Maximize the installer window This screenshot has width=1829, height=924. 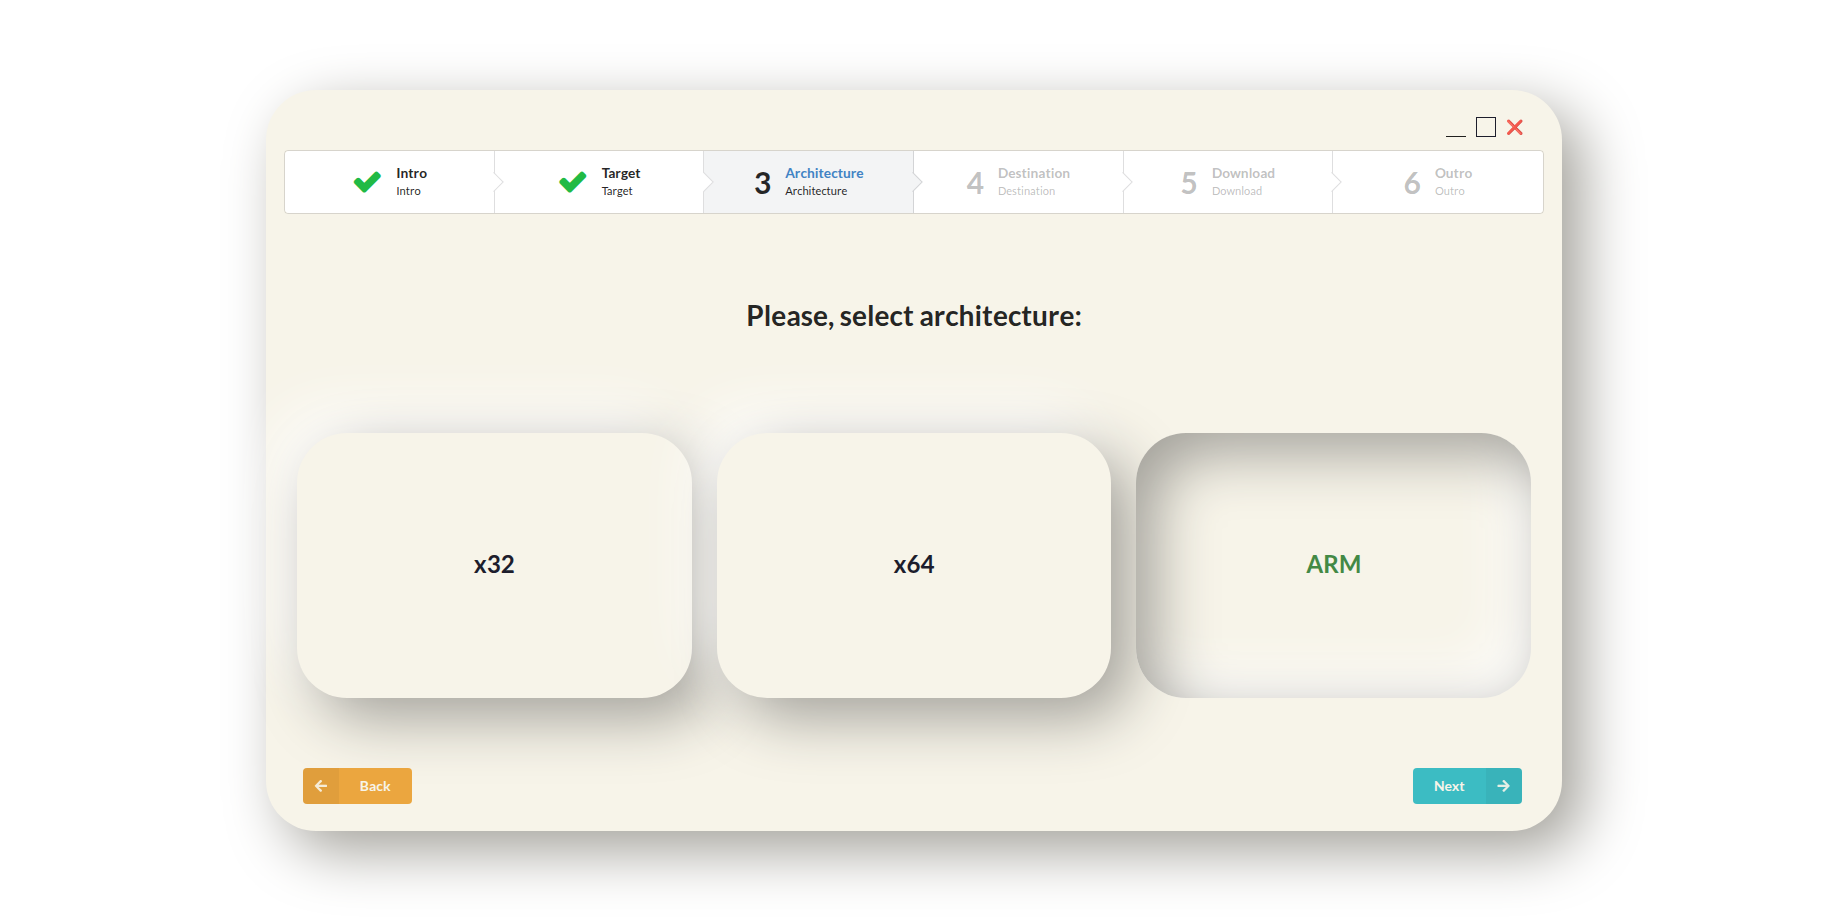point(1485,127)
